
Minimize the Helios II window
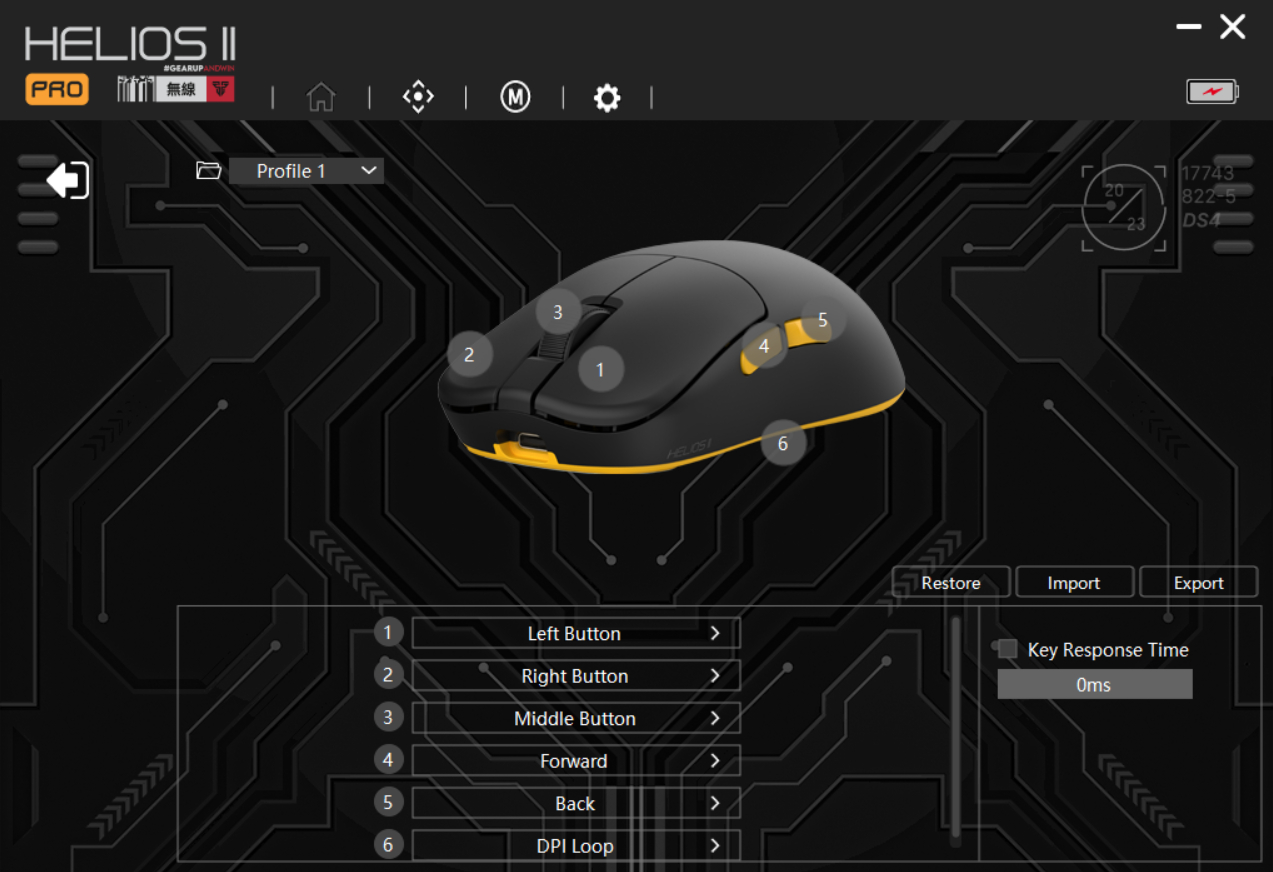click(x=1189, y=27)
